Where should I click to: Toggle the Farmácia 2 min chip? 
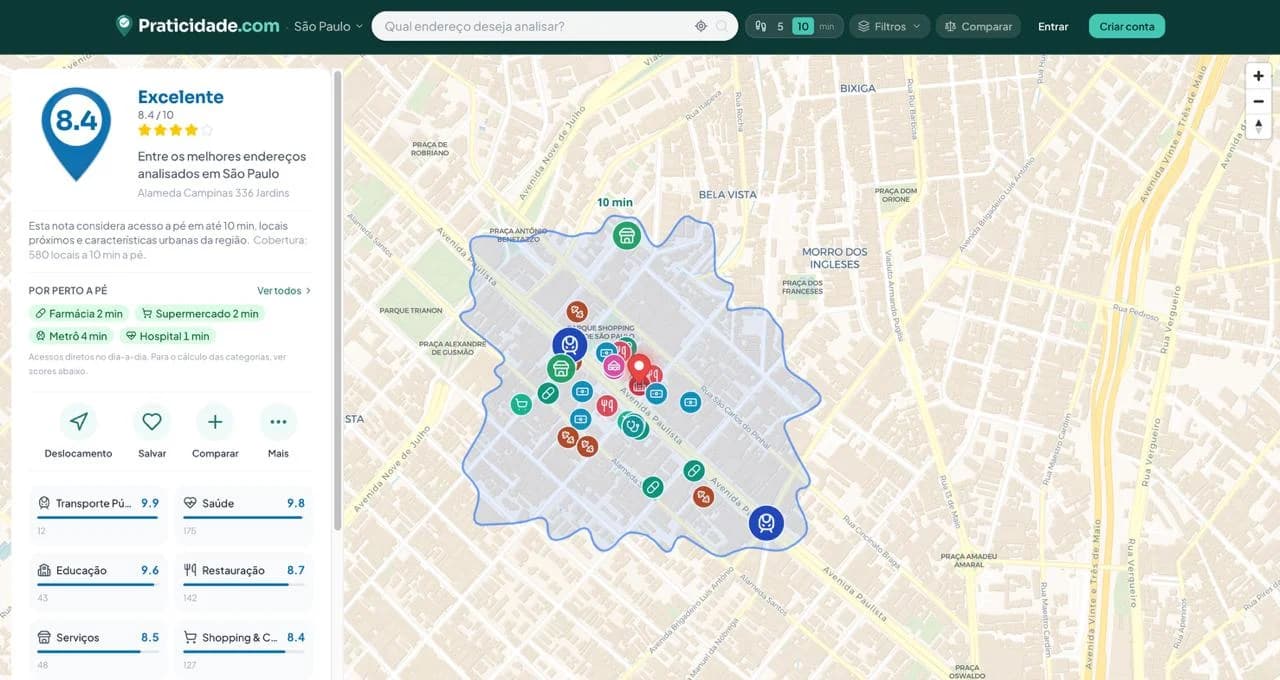pos(79,313)
